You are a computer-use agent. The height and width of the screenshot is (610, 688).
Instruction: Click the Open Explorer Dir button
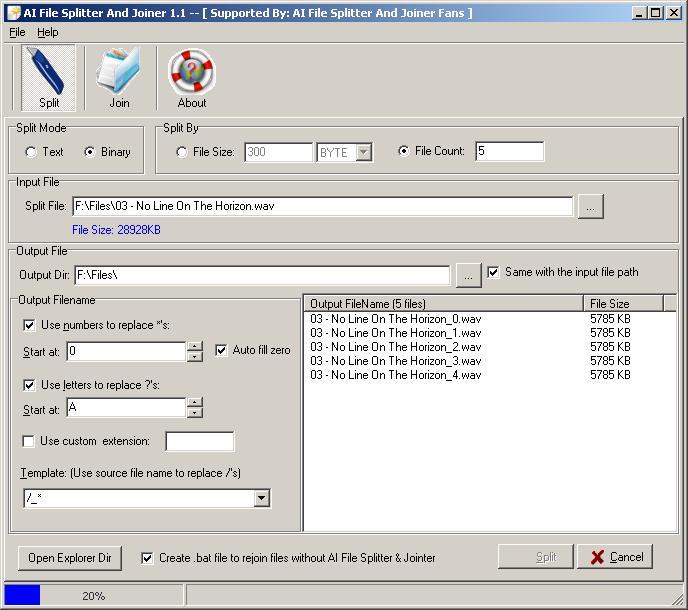(x=70, y=558)
